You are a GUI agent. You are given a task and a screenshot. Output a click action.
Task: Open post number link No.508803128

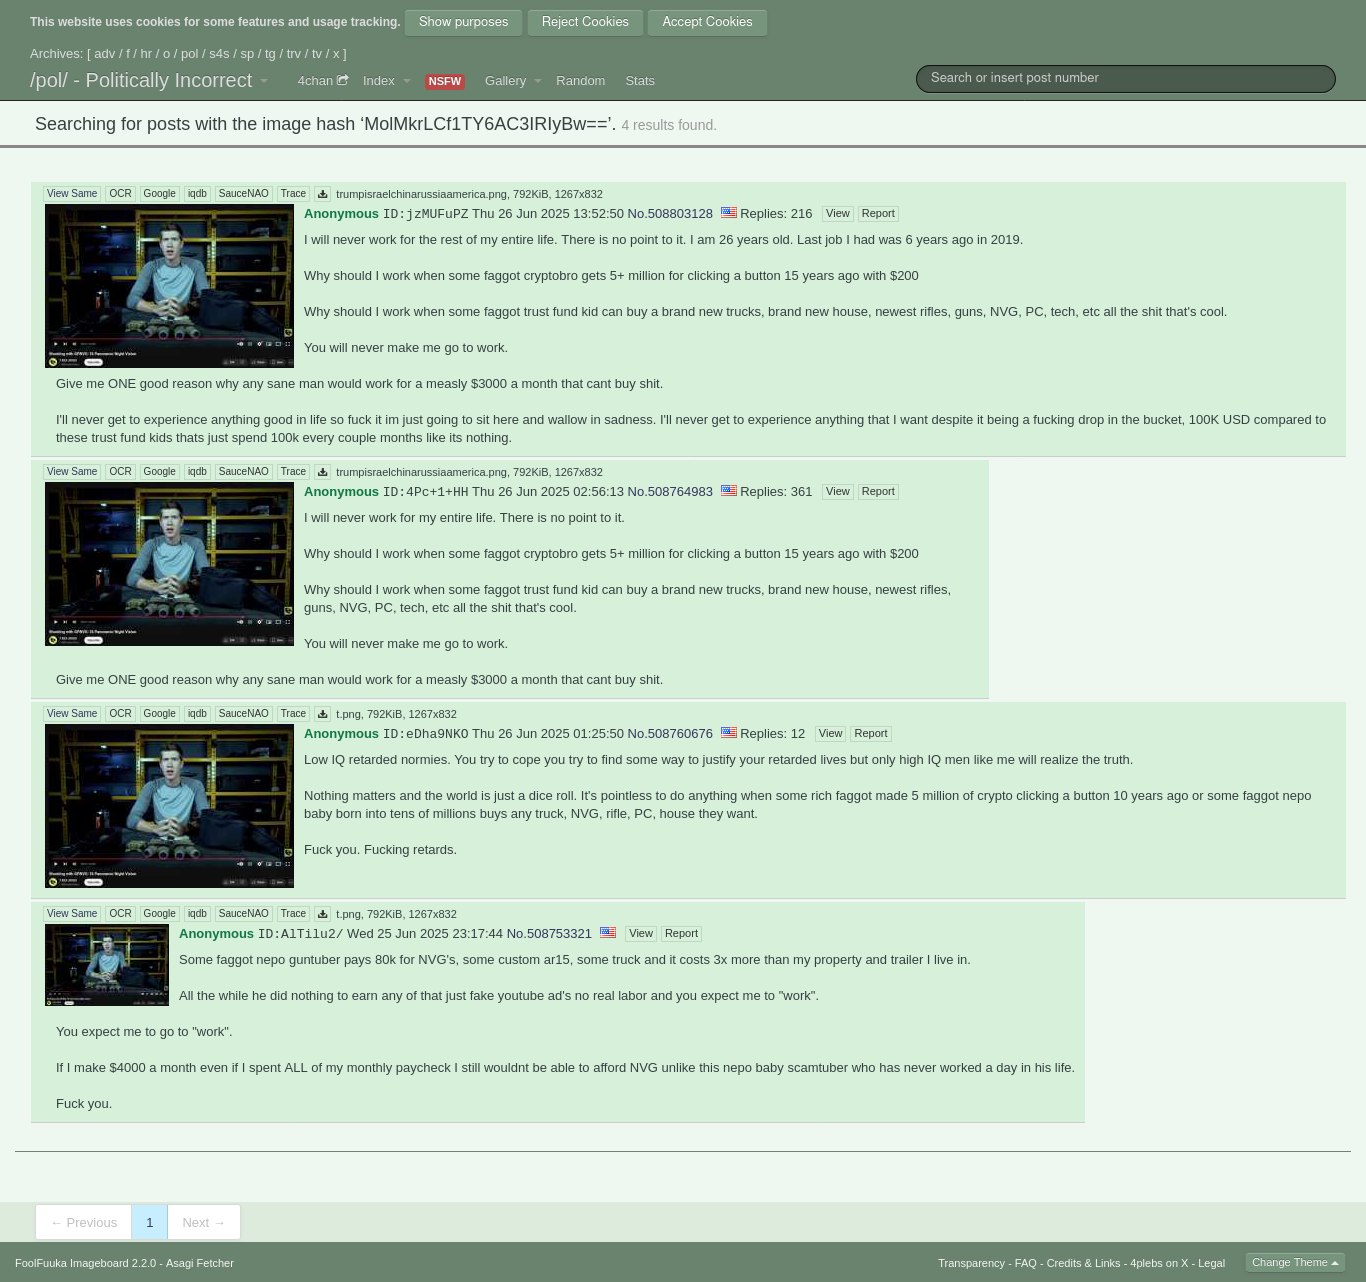tap(670, 214)
